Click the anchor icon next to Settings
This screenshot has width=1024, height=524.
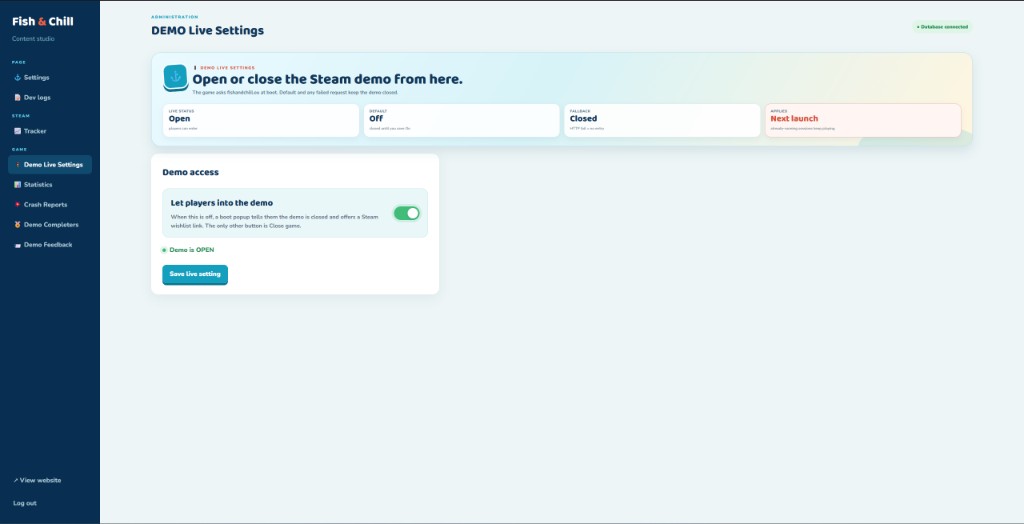pyautogui.click(x=18, y=78)
